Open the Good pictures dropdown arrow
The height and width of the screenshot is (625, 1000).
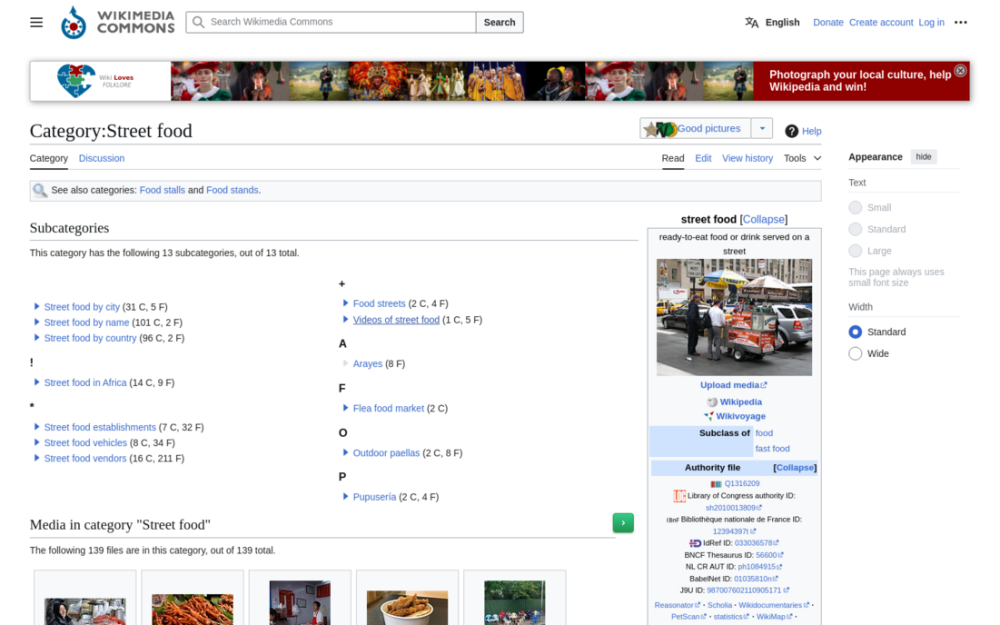(x=762, y=128)
